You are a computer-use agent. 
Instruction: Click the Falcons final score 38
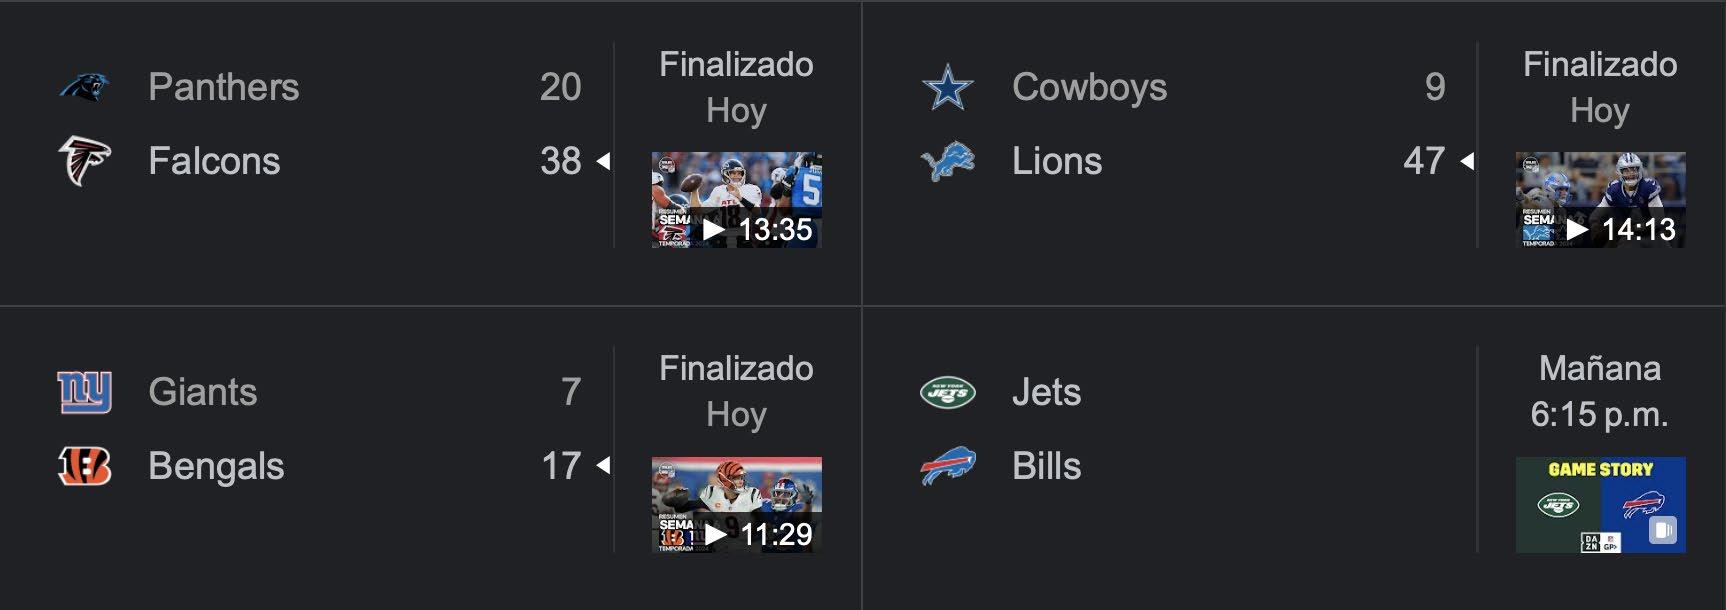(x=560, y=161)
